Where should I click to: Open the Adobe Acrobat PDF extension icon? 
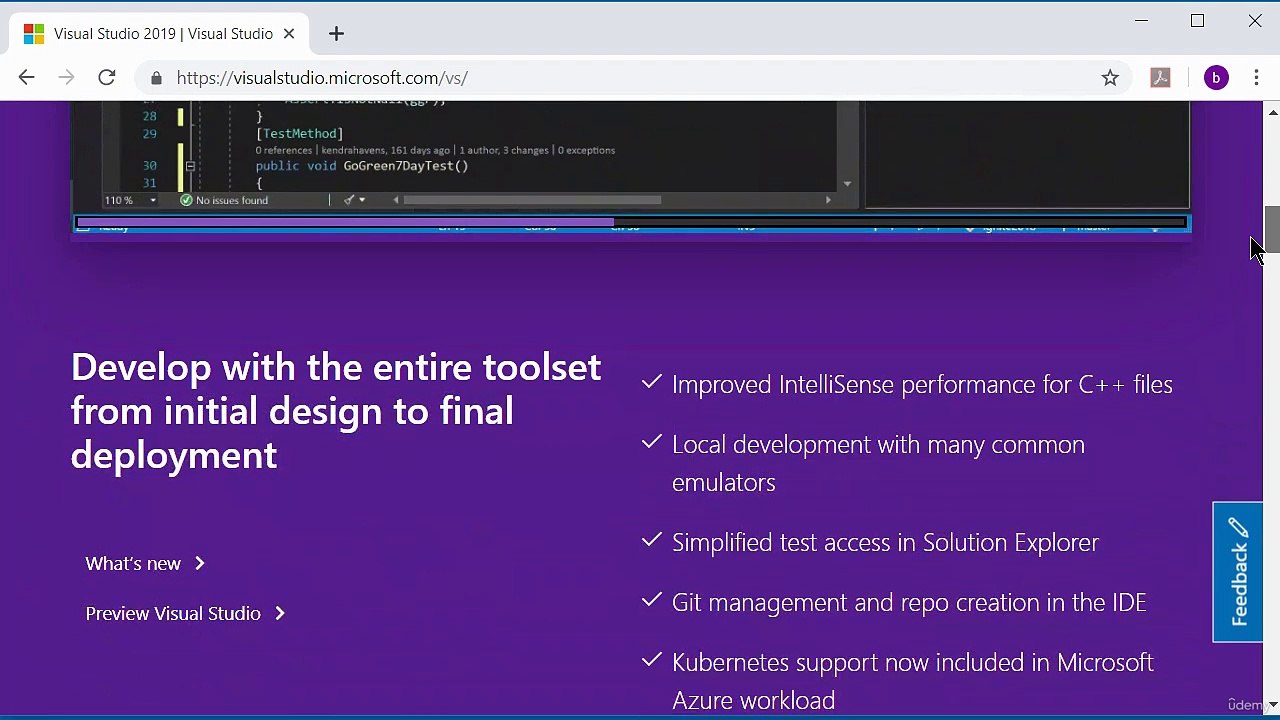[x=1160, y=78]
